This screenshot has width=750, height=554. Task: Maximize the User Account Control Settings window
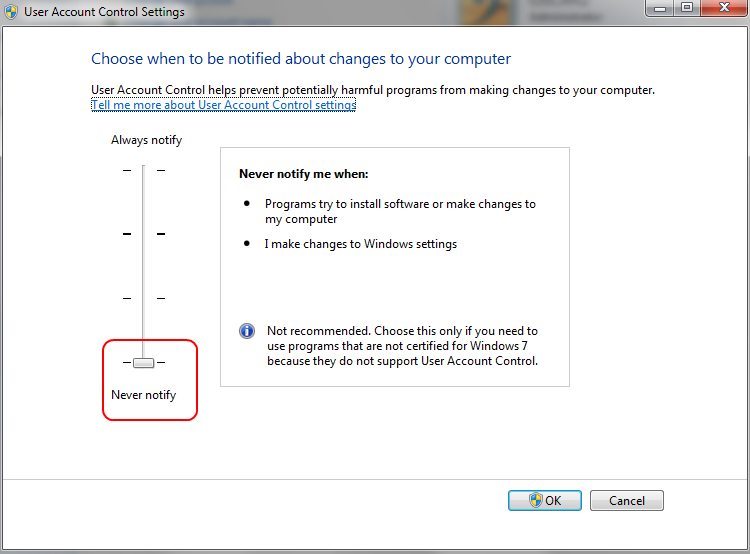click(x=686, y=9)
